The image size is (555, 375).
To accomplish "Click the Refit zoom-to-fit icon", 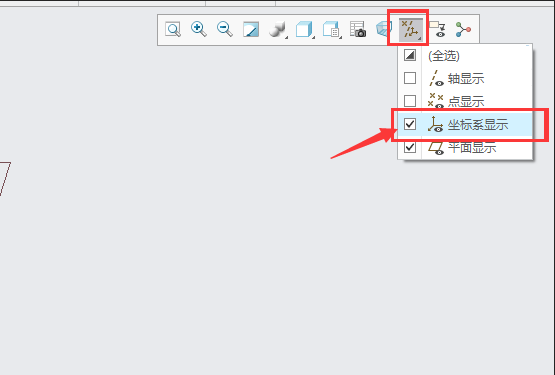I will (173, 29).
